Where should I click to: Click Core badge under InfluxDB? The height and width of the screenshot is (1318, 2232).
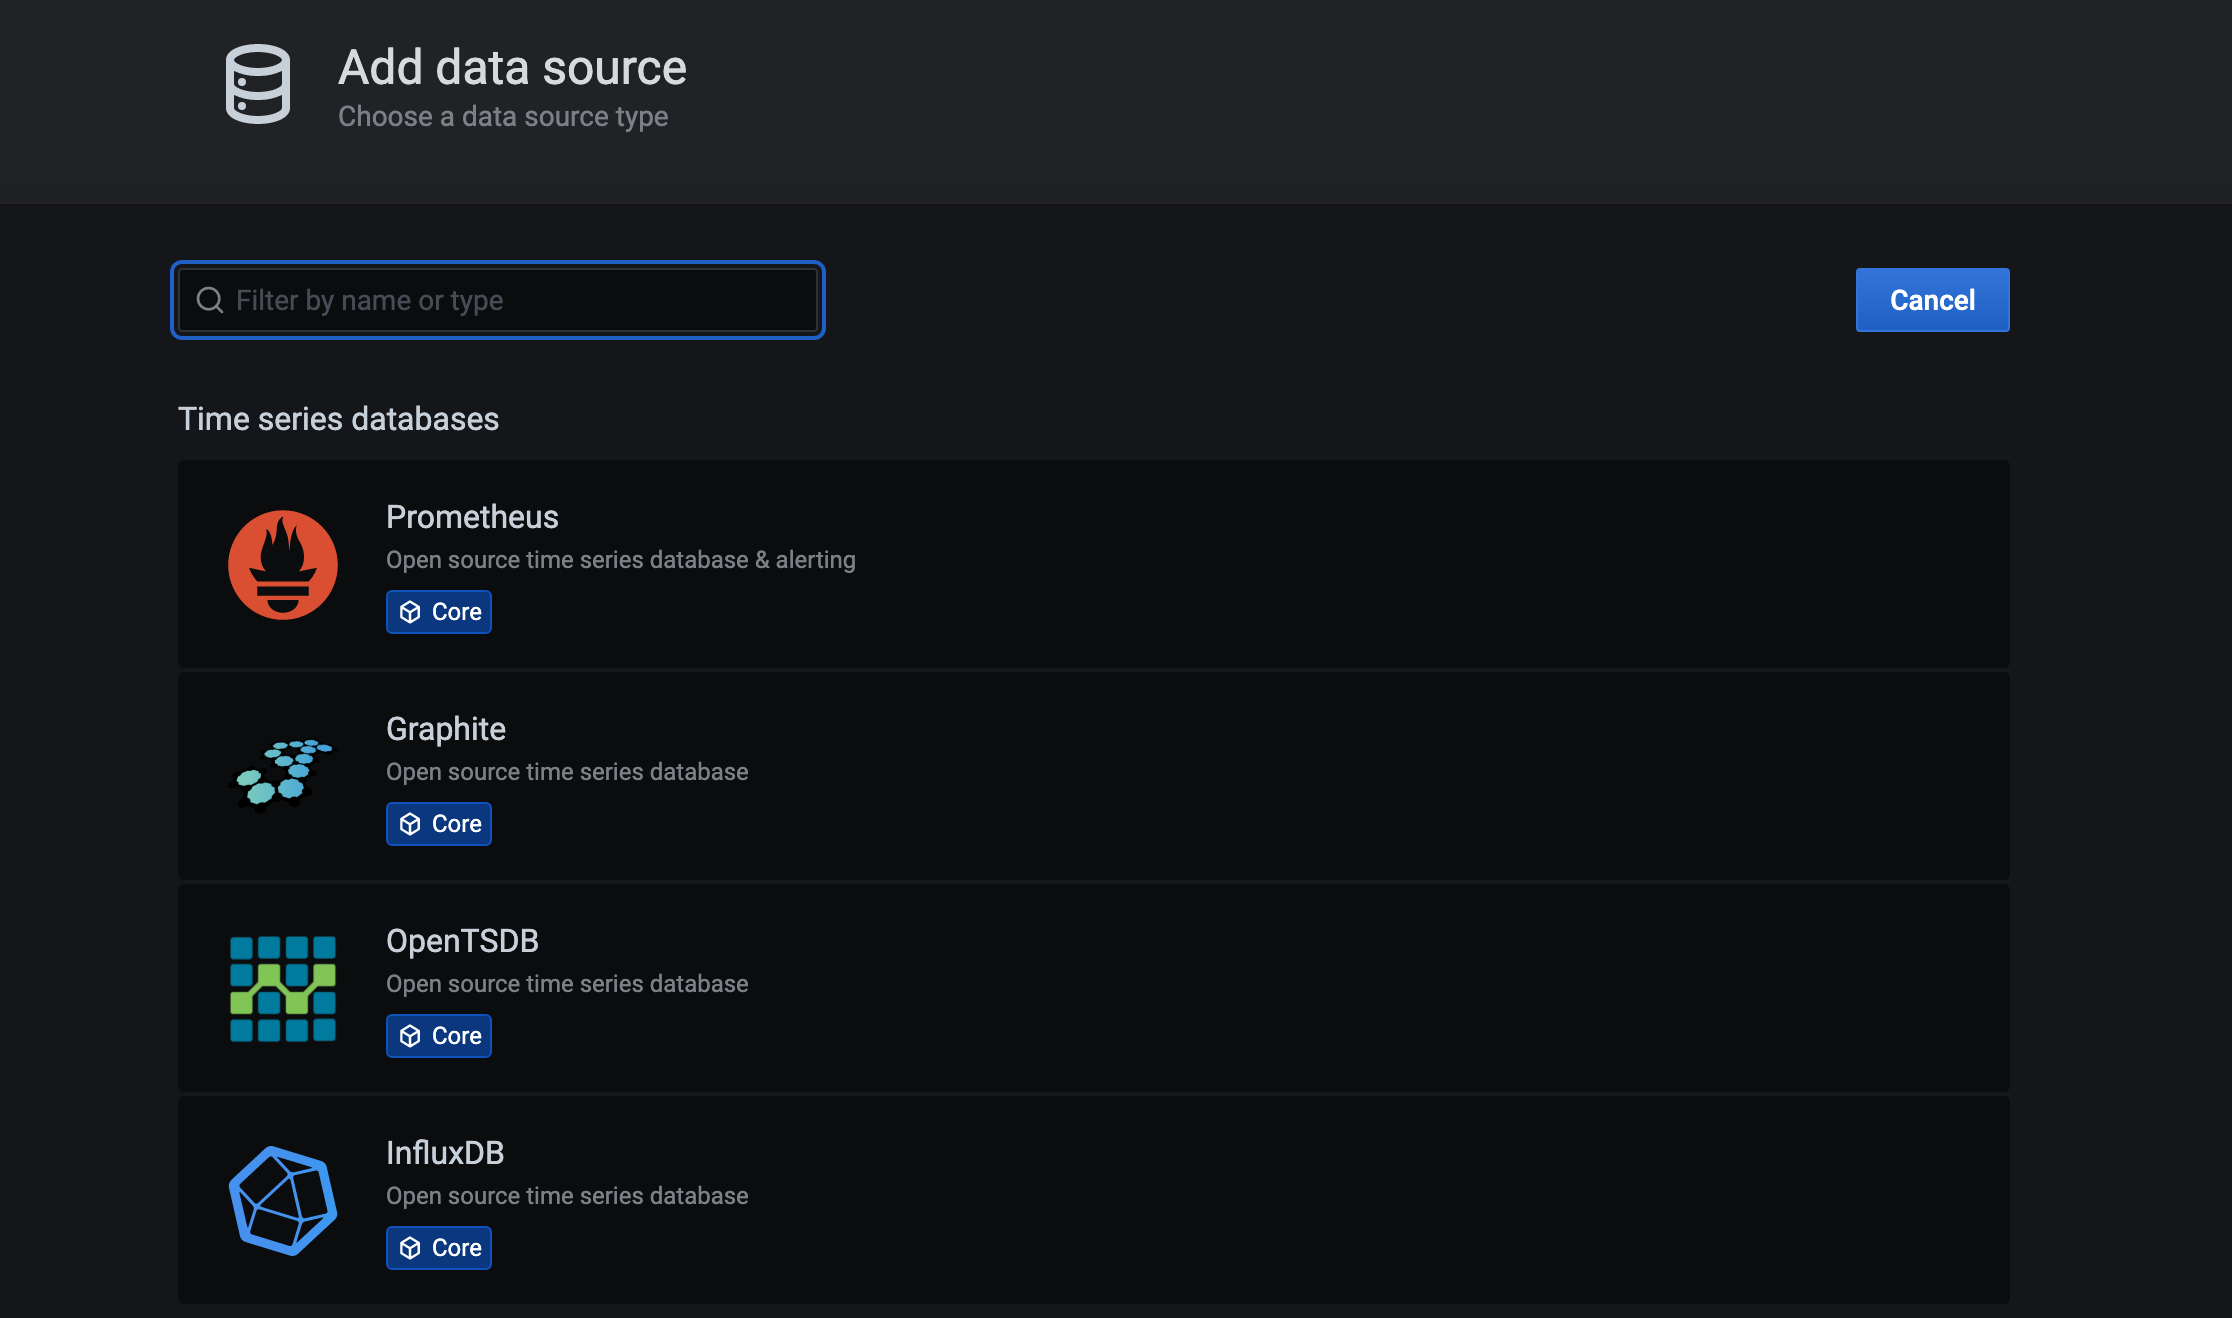click(x=439, y=1248)
